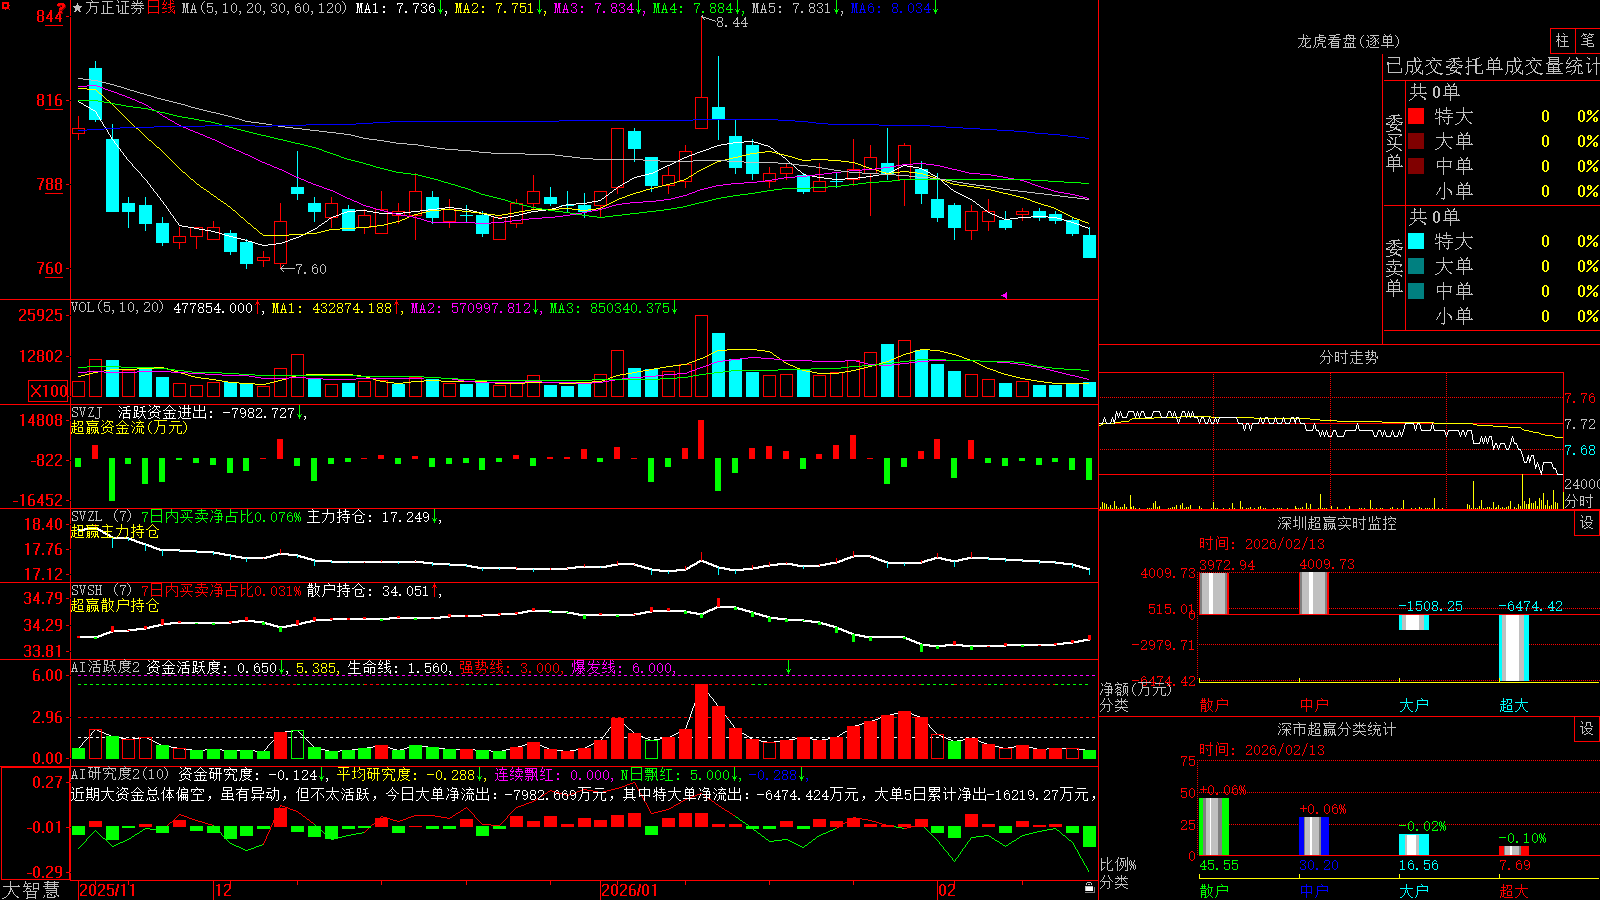Switch 龙虎看盘 to 柱 view
This screenshot has width=1600, height=900.
tap(1562, 41)
